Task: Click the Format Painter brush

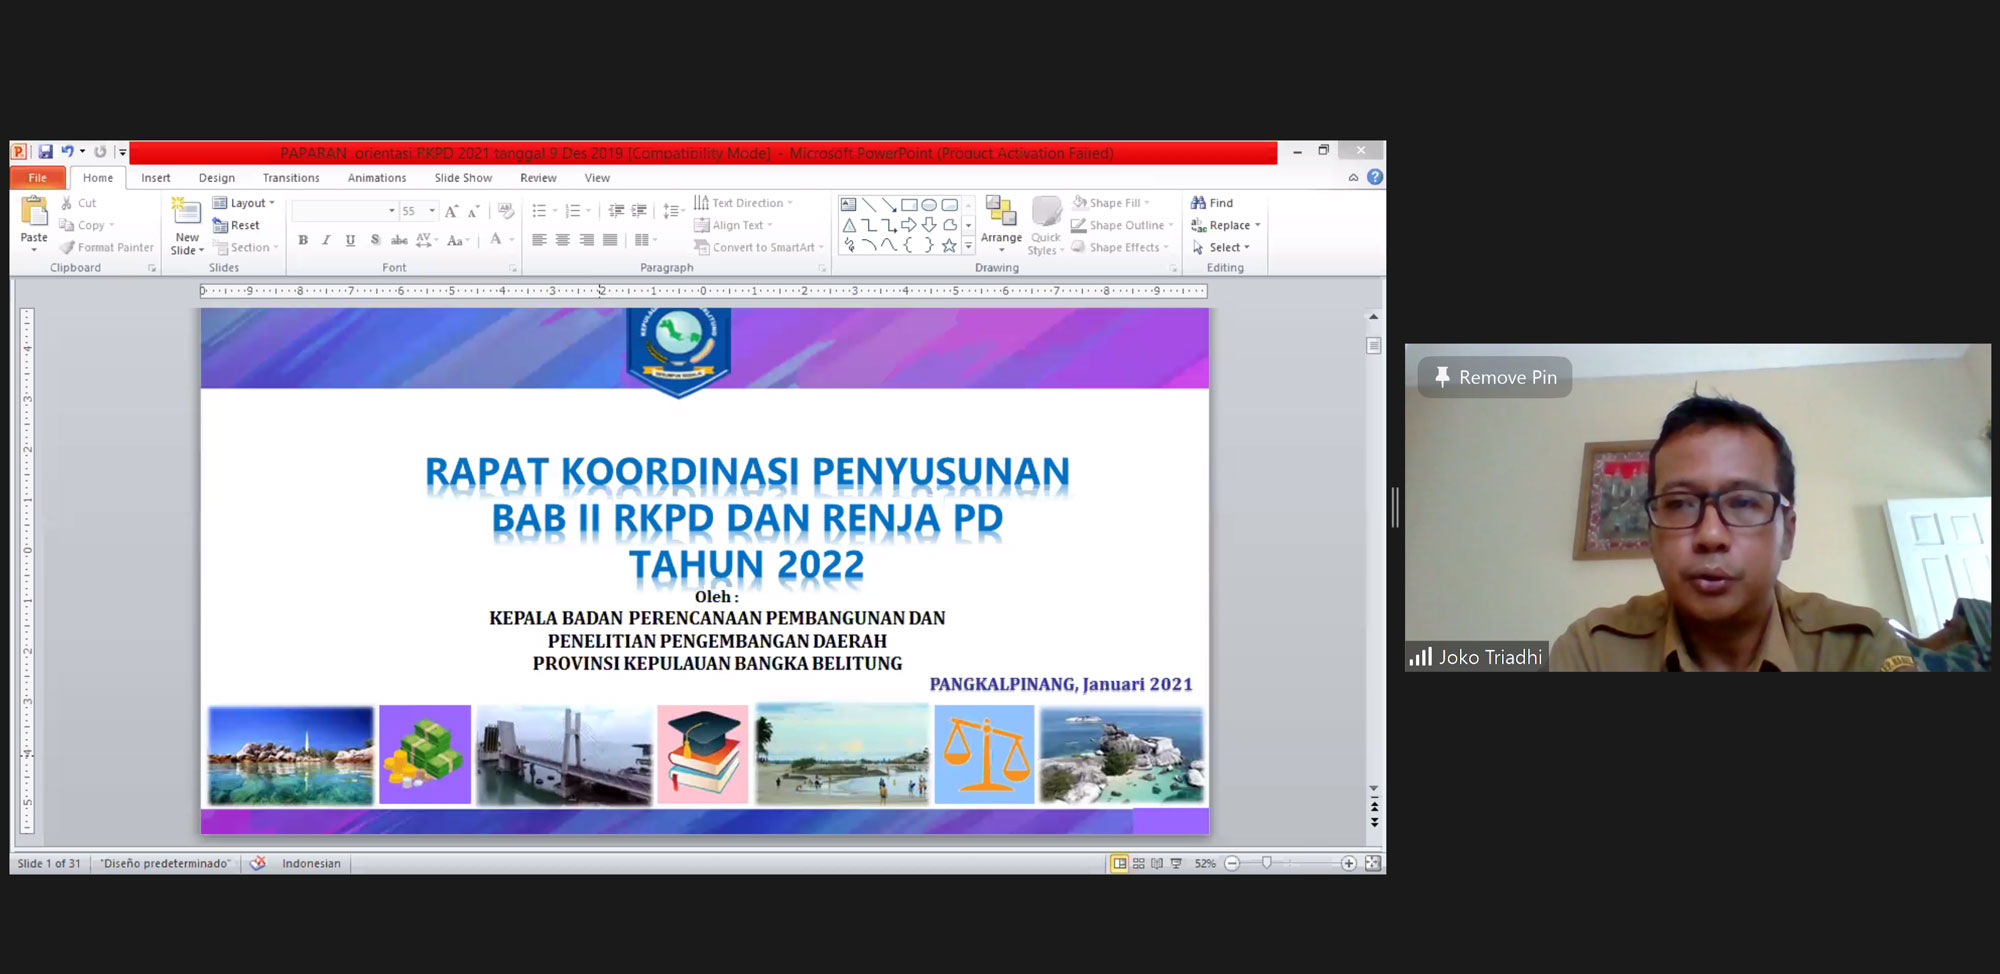Action: [68, 248]
